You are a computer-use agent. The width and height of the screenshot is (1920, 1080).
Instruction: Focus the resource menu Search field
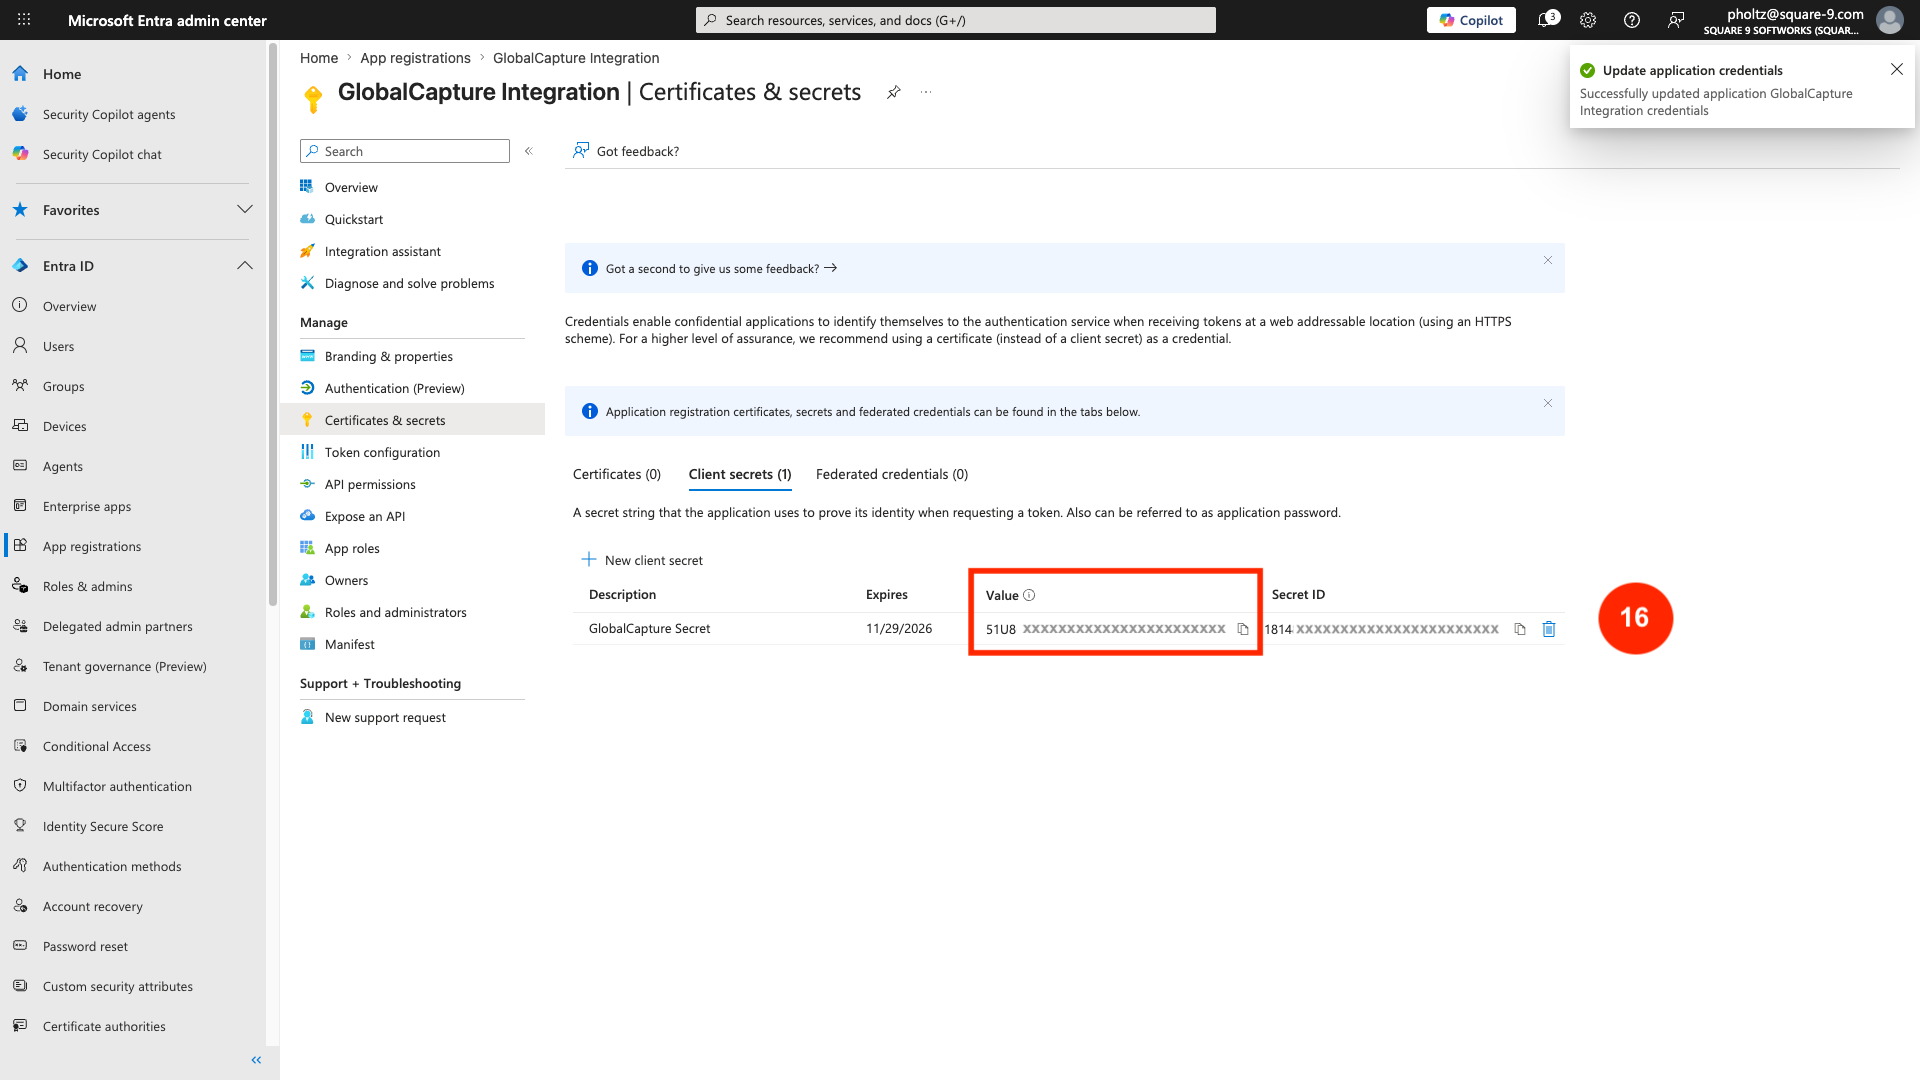(x=405, y=151)
